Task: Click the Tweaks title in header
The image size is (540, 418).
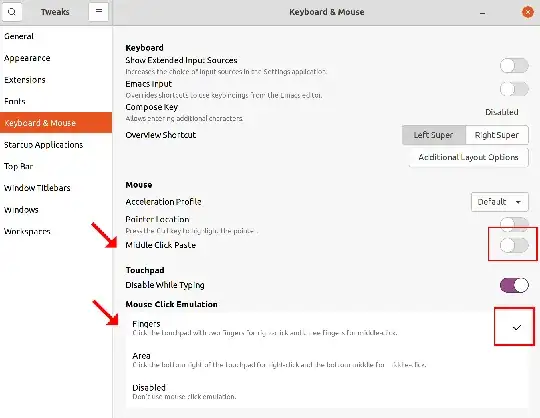Action: pyautogui.click(x=55, y=12)
